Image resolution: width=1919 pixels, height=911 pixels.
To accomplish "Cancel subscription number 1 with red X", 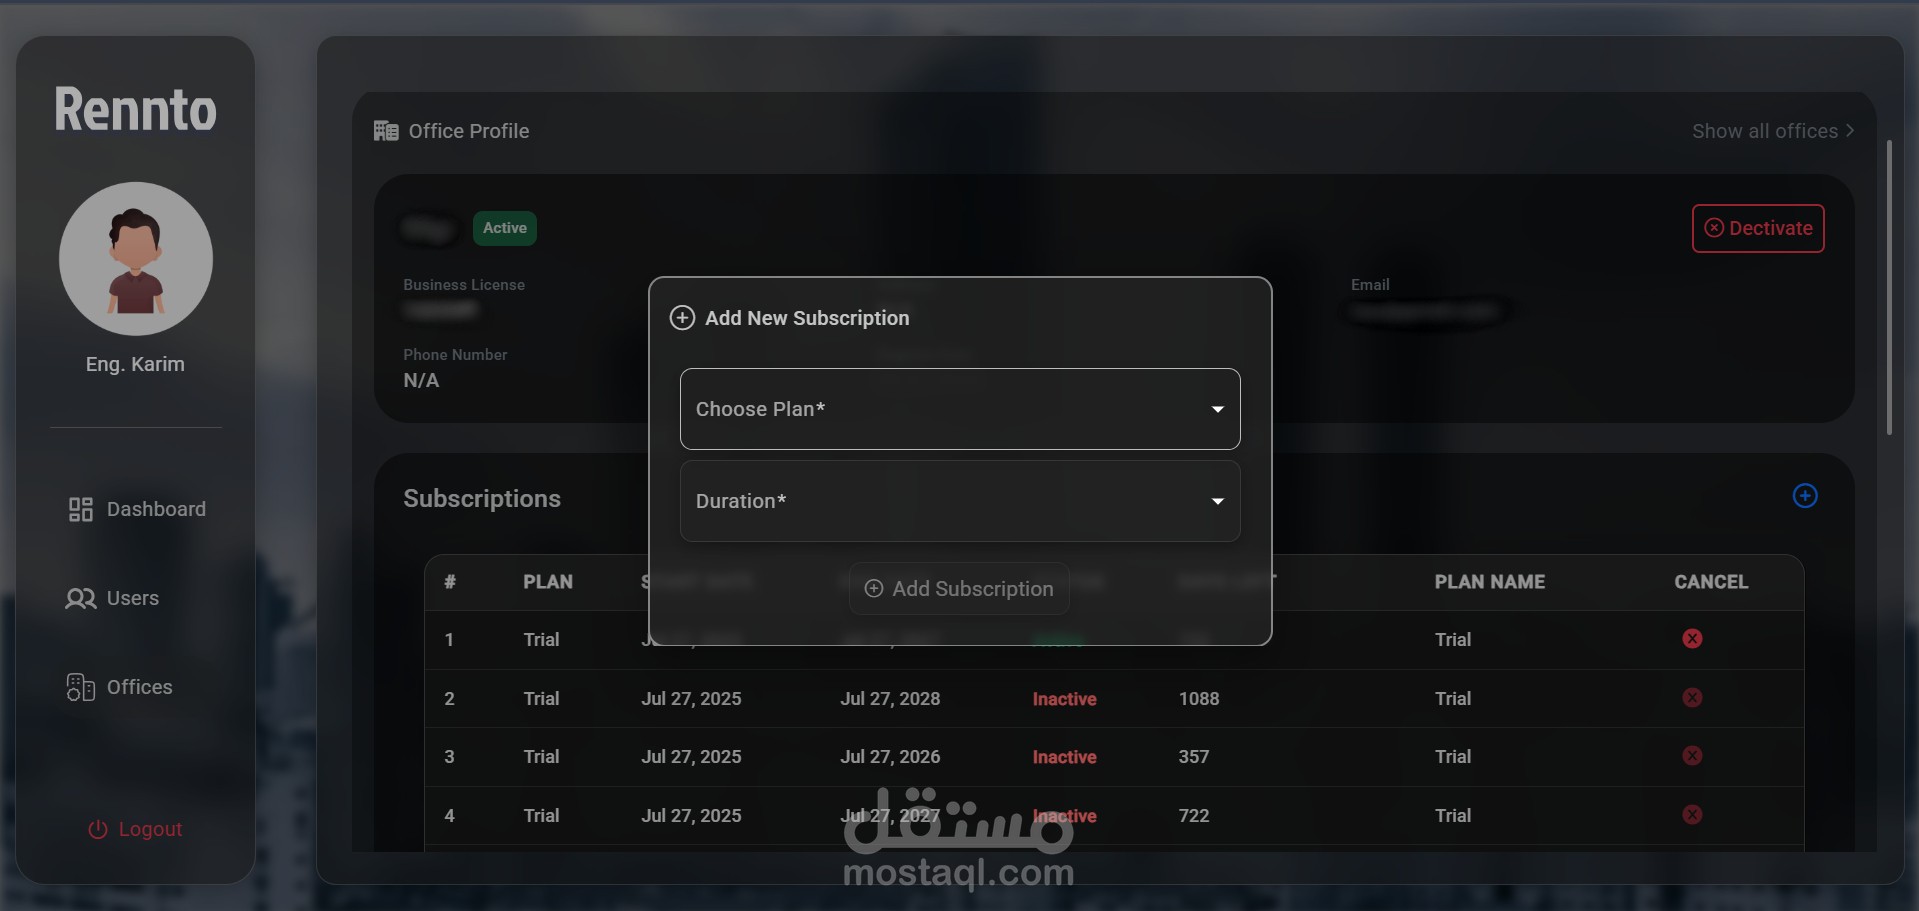I will click(1692, 638).
